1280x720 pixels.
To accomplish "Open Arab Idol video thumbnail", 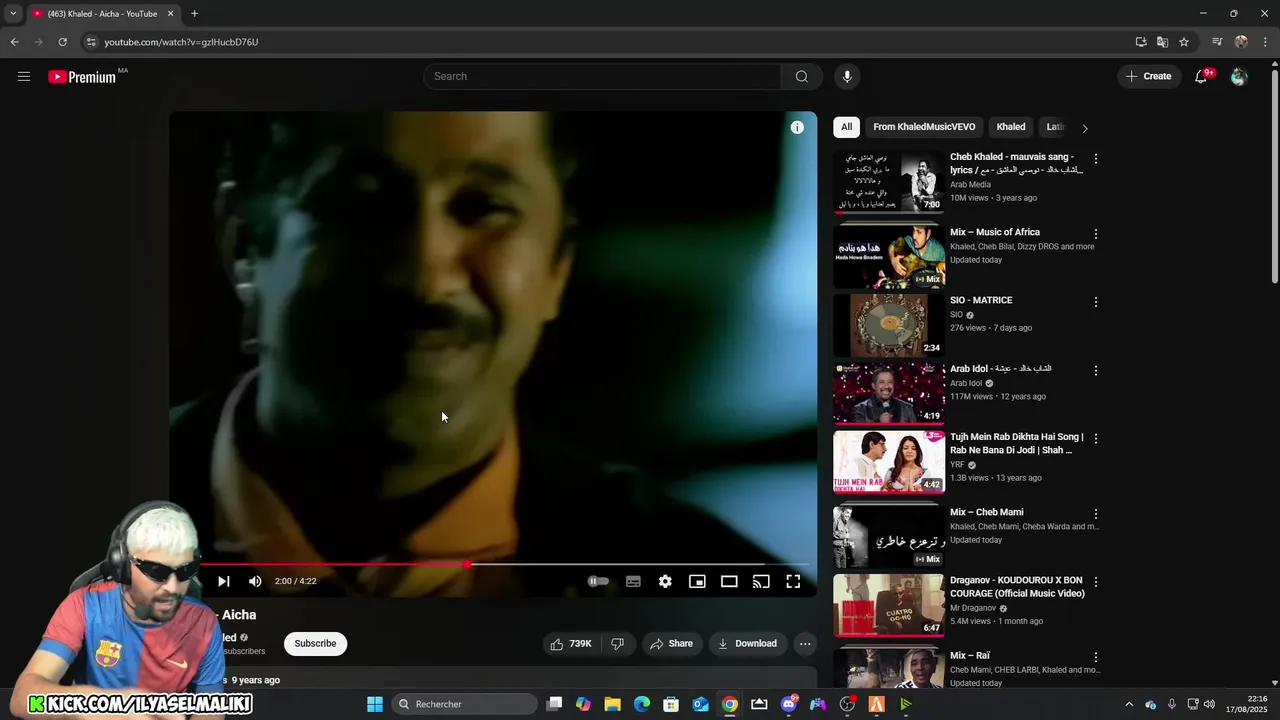I will pos(889,393).
